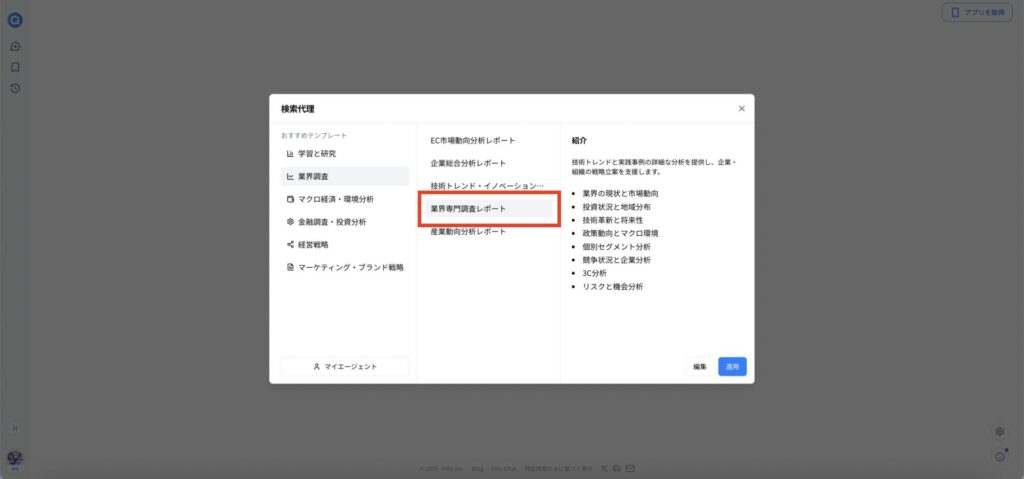The image size is (1024, 479).
Task: Close the 検索代理 dialog
Action: click(x=741, y=108)
